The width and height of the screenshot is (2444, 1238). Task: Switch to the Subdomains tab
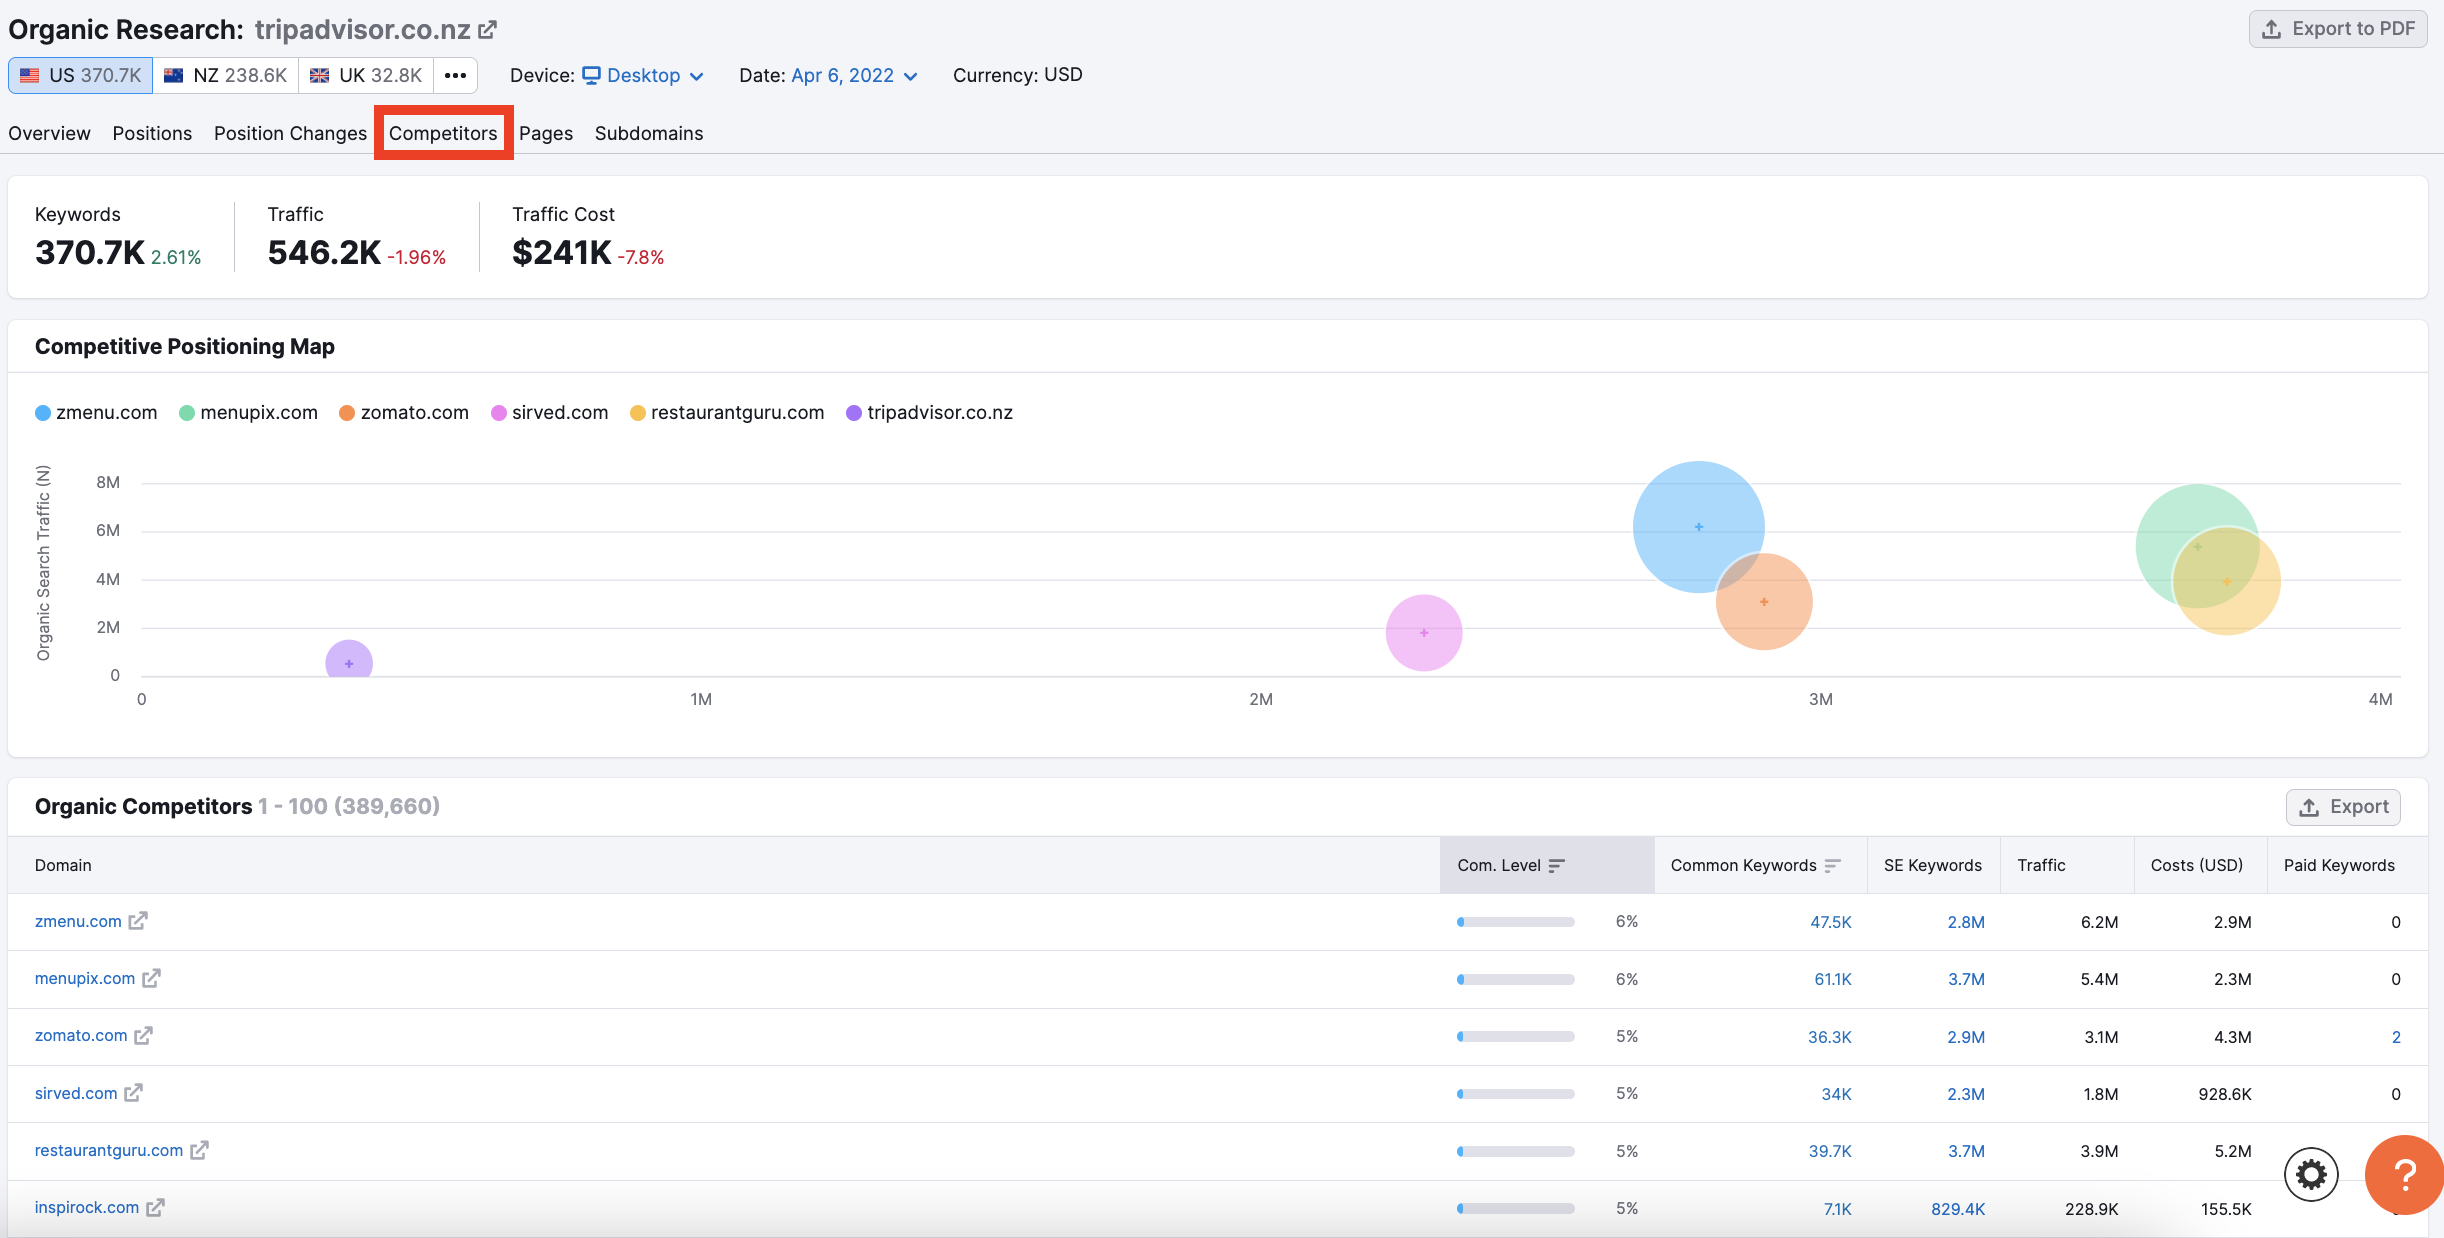(649, 133)
